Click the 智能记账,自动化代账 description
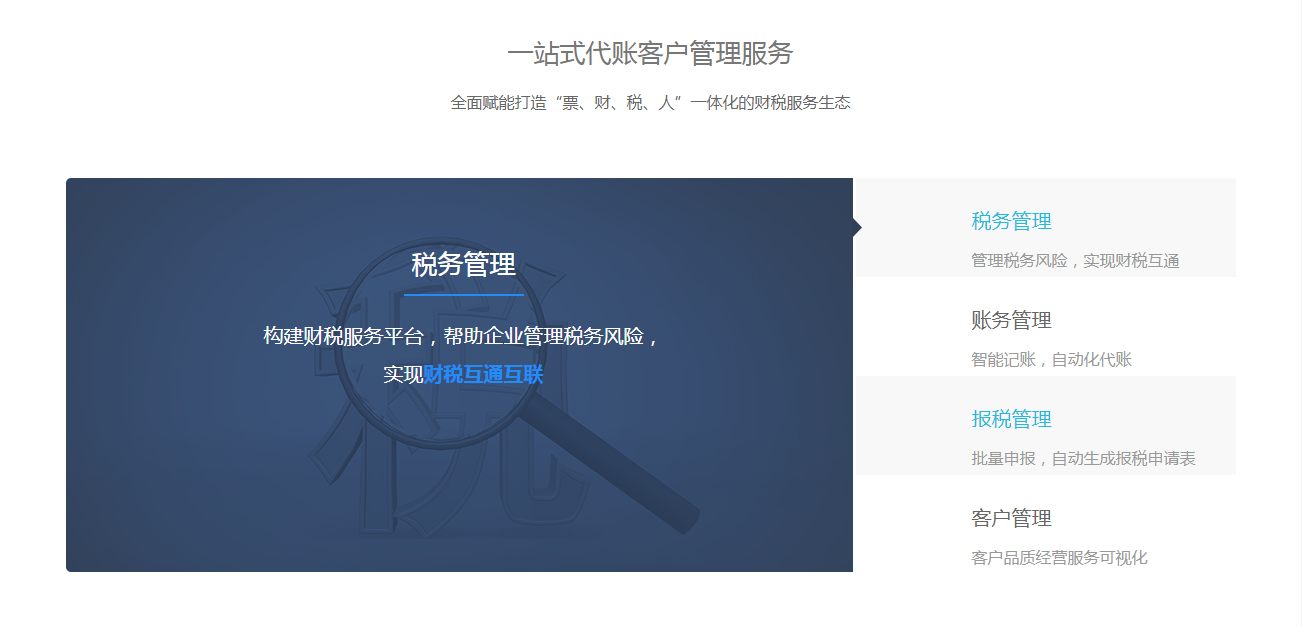Screen dimensions: 1302x626 [1051, 360]
